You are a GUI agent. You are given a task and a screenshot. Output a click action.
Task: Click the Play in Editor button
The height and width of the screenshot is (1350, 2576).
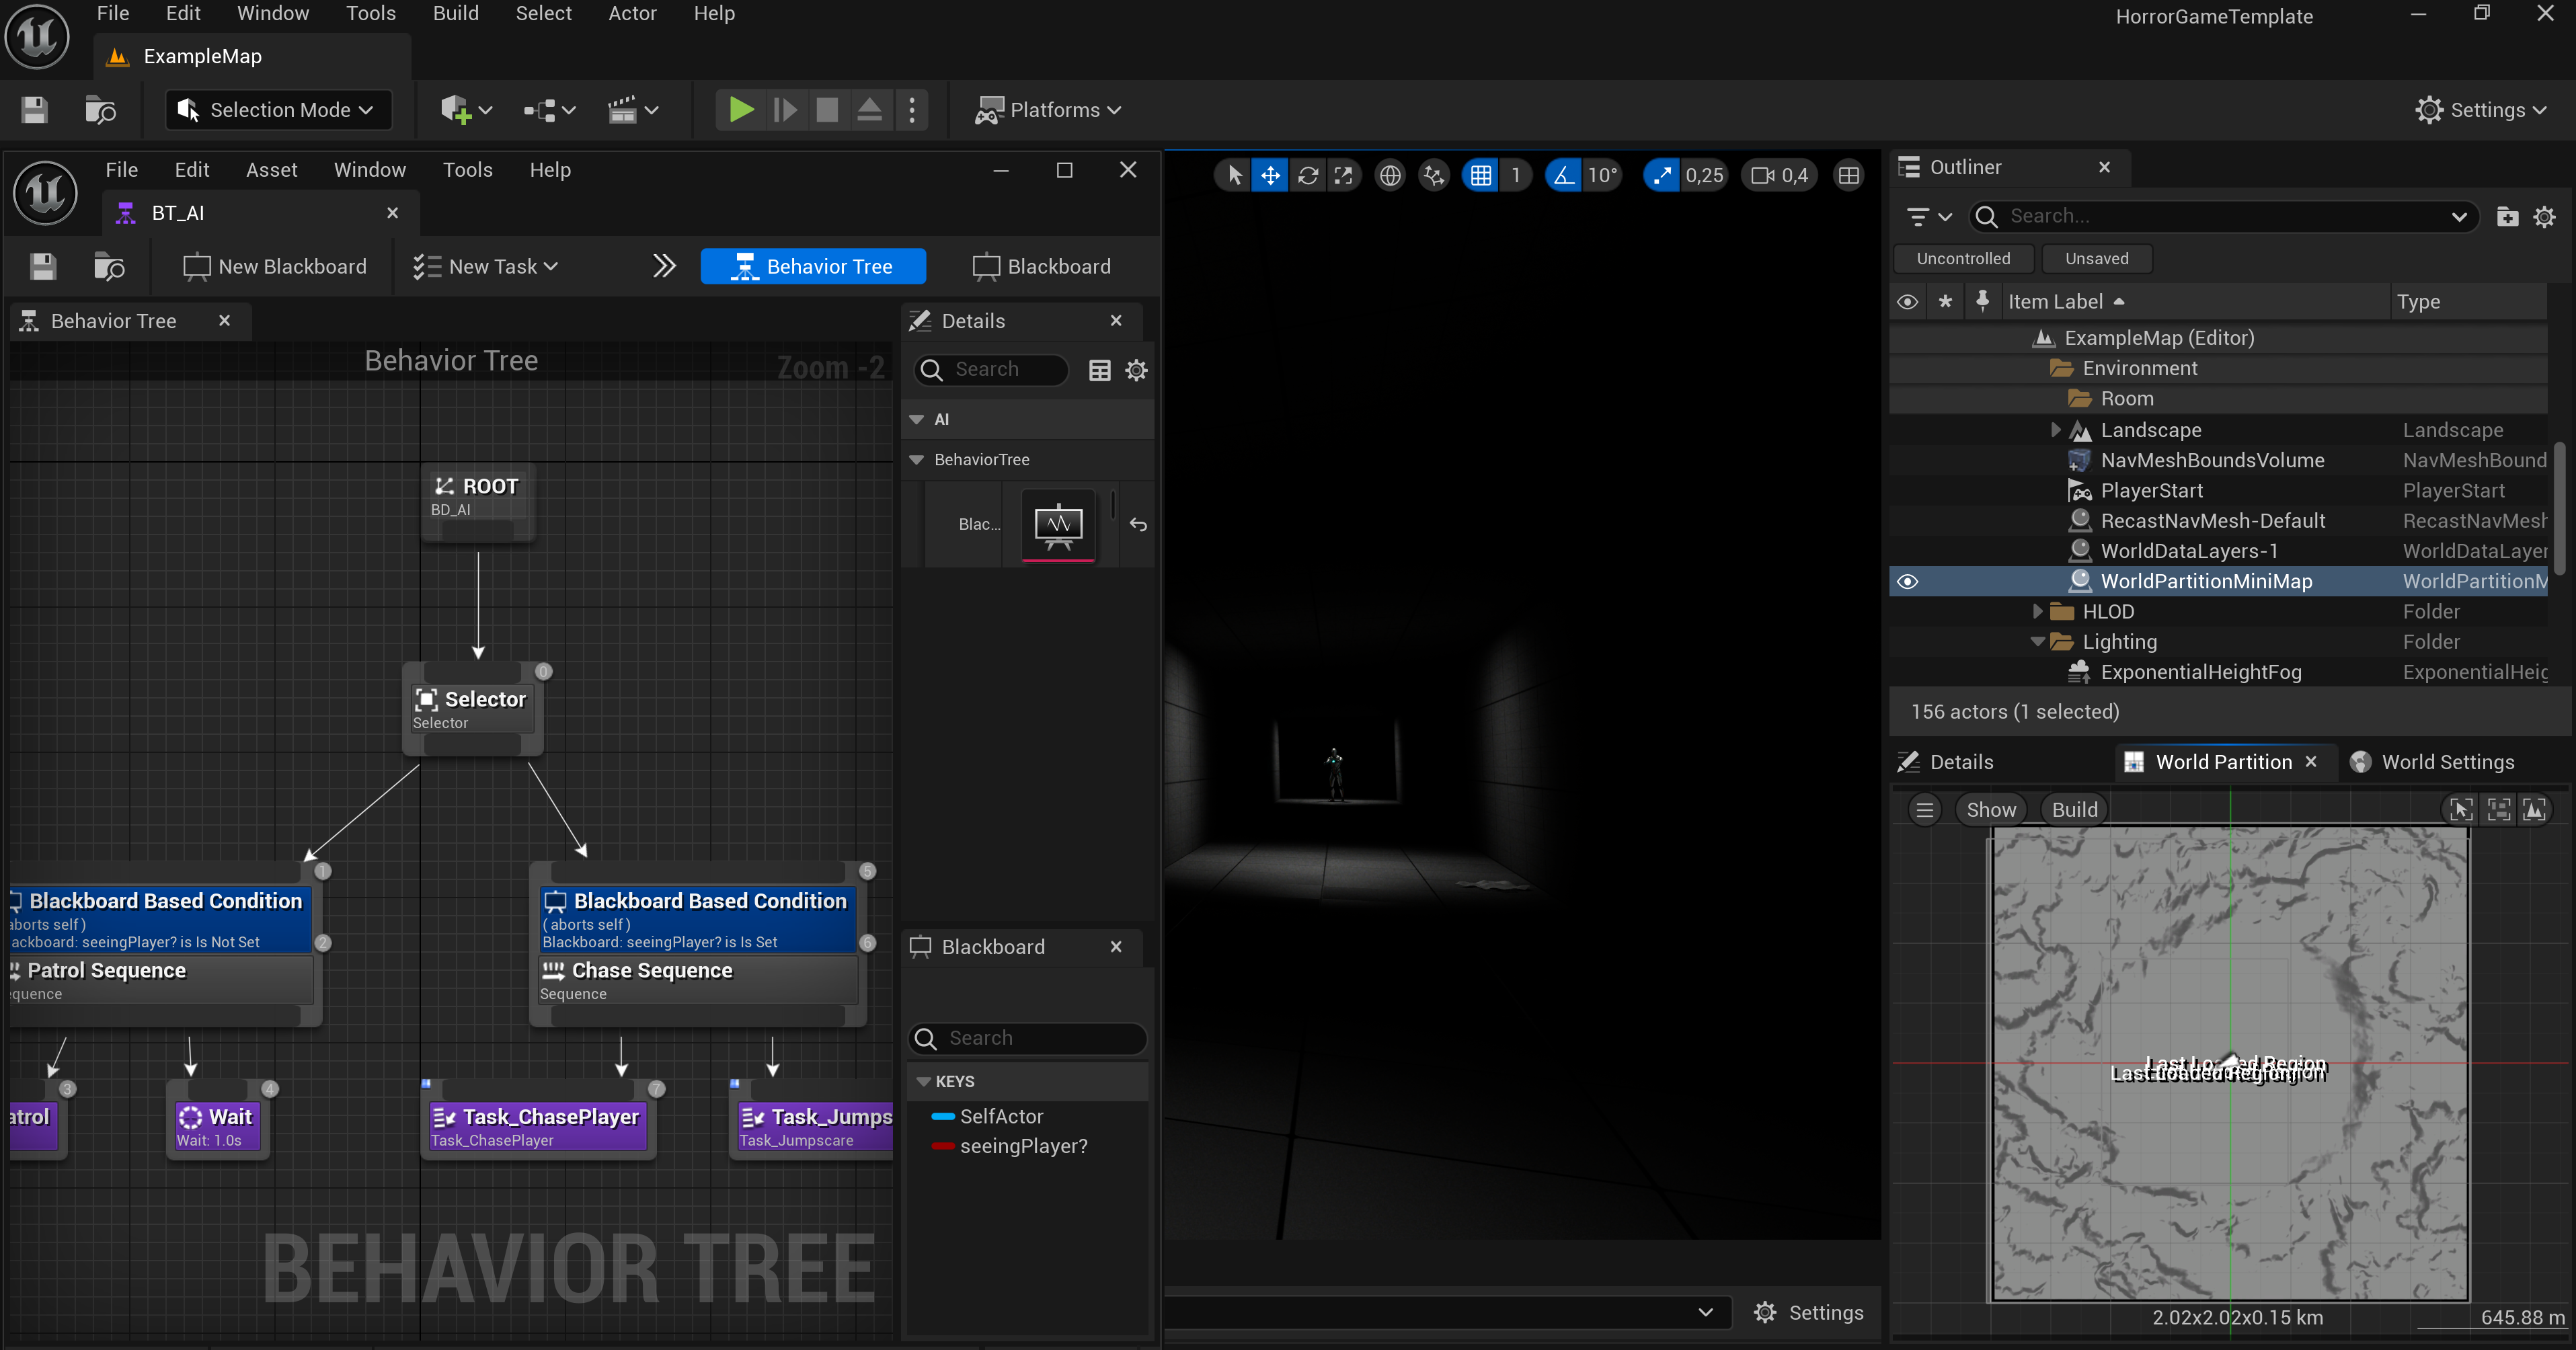(740, 110)
